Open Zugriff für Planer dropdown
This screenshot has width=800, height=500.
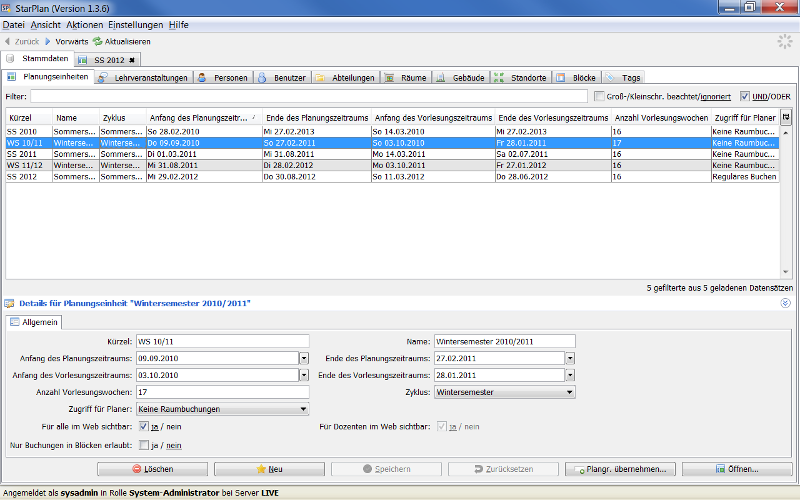[x=223, y=409]
